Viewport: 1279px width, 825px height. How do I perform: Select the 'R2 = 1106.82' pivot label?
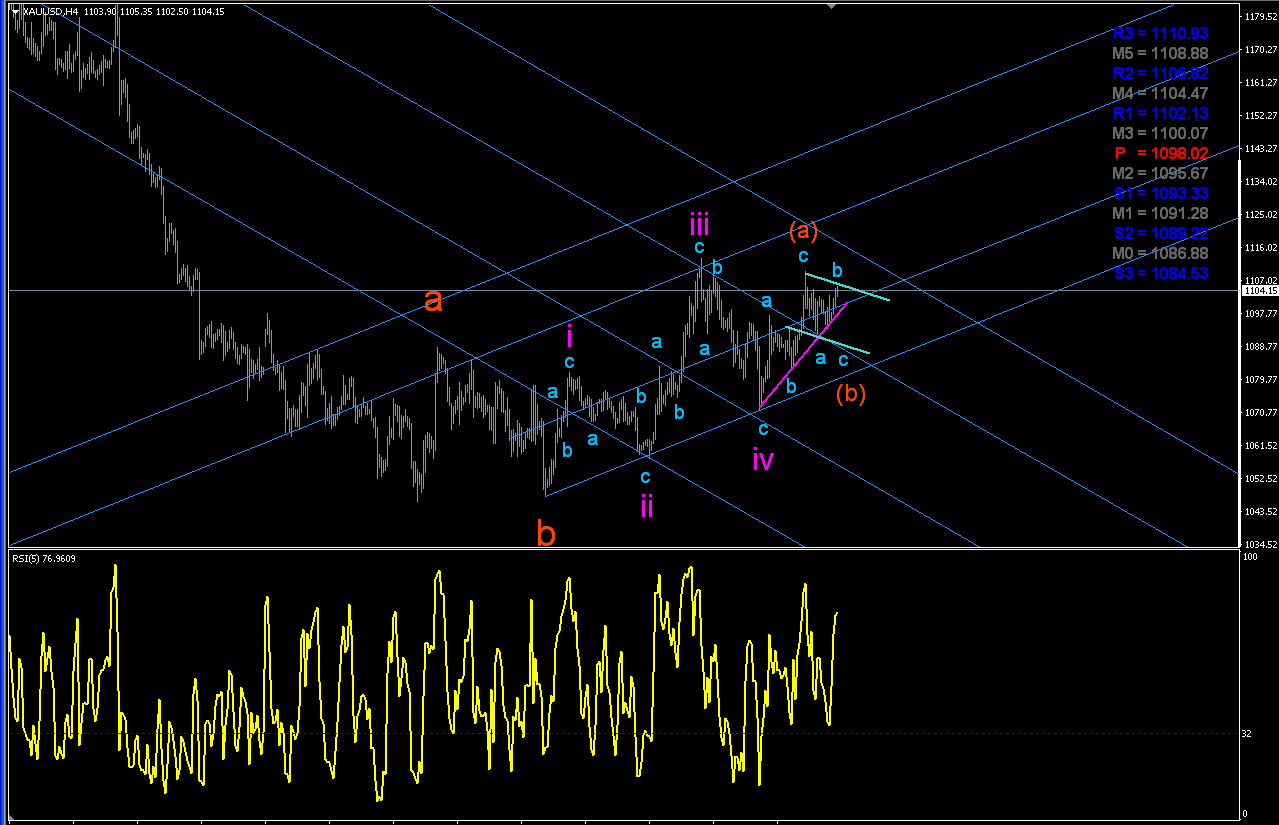point(1162,74)
